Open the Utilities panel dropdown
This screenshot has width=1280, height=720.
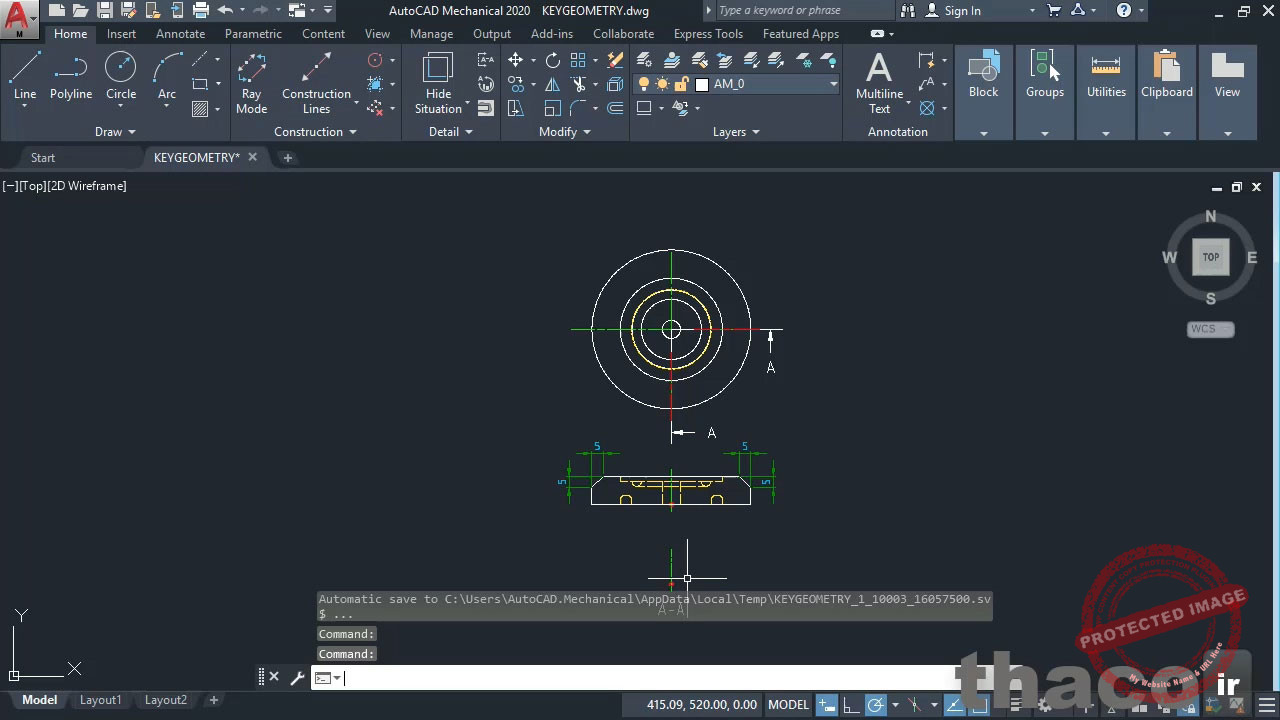click(x=1106, y=133)
